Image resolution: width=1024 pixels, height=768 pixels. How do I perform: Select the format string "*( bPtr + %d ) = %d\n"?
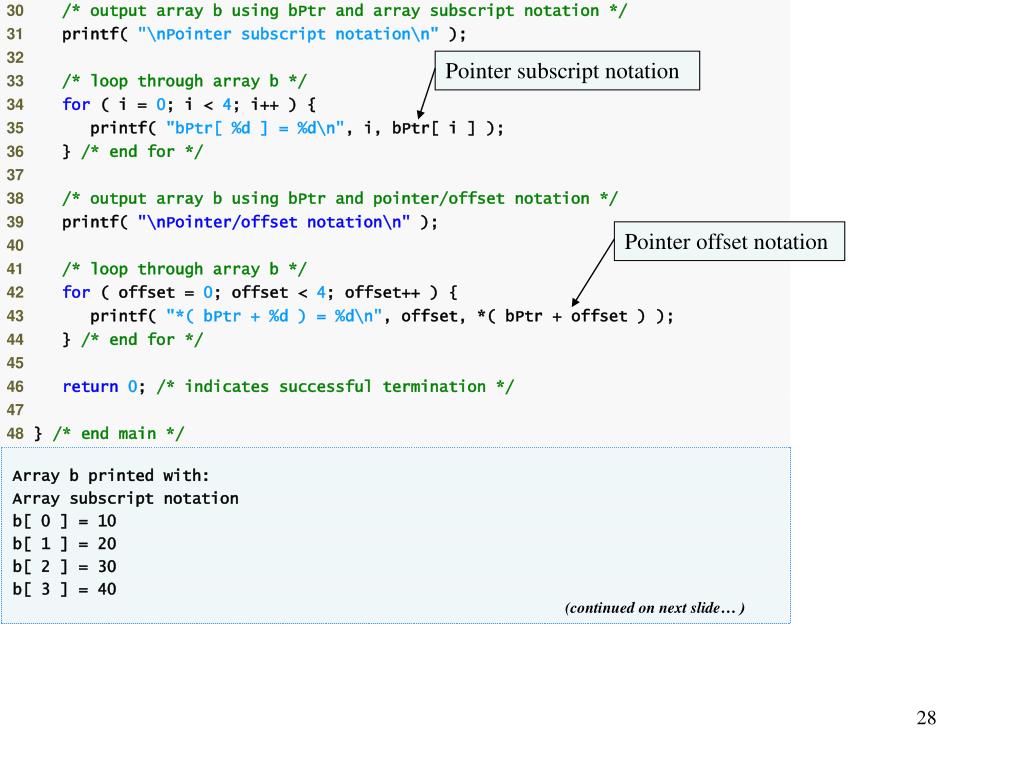point(274,316)
